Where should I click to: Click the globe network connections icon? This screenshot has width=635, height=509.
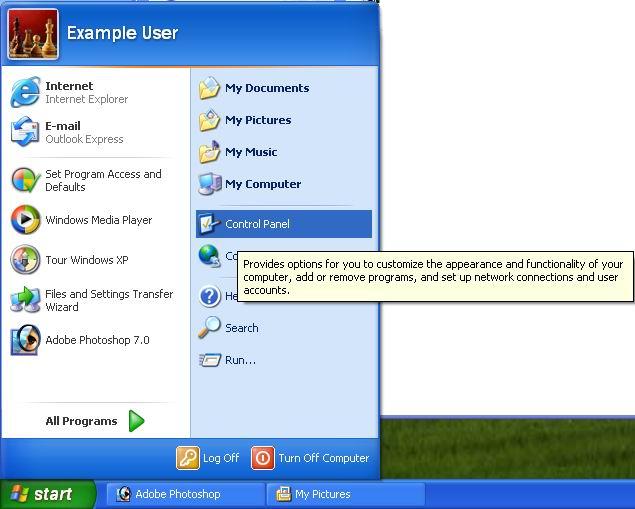tap(209, 256)
